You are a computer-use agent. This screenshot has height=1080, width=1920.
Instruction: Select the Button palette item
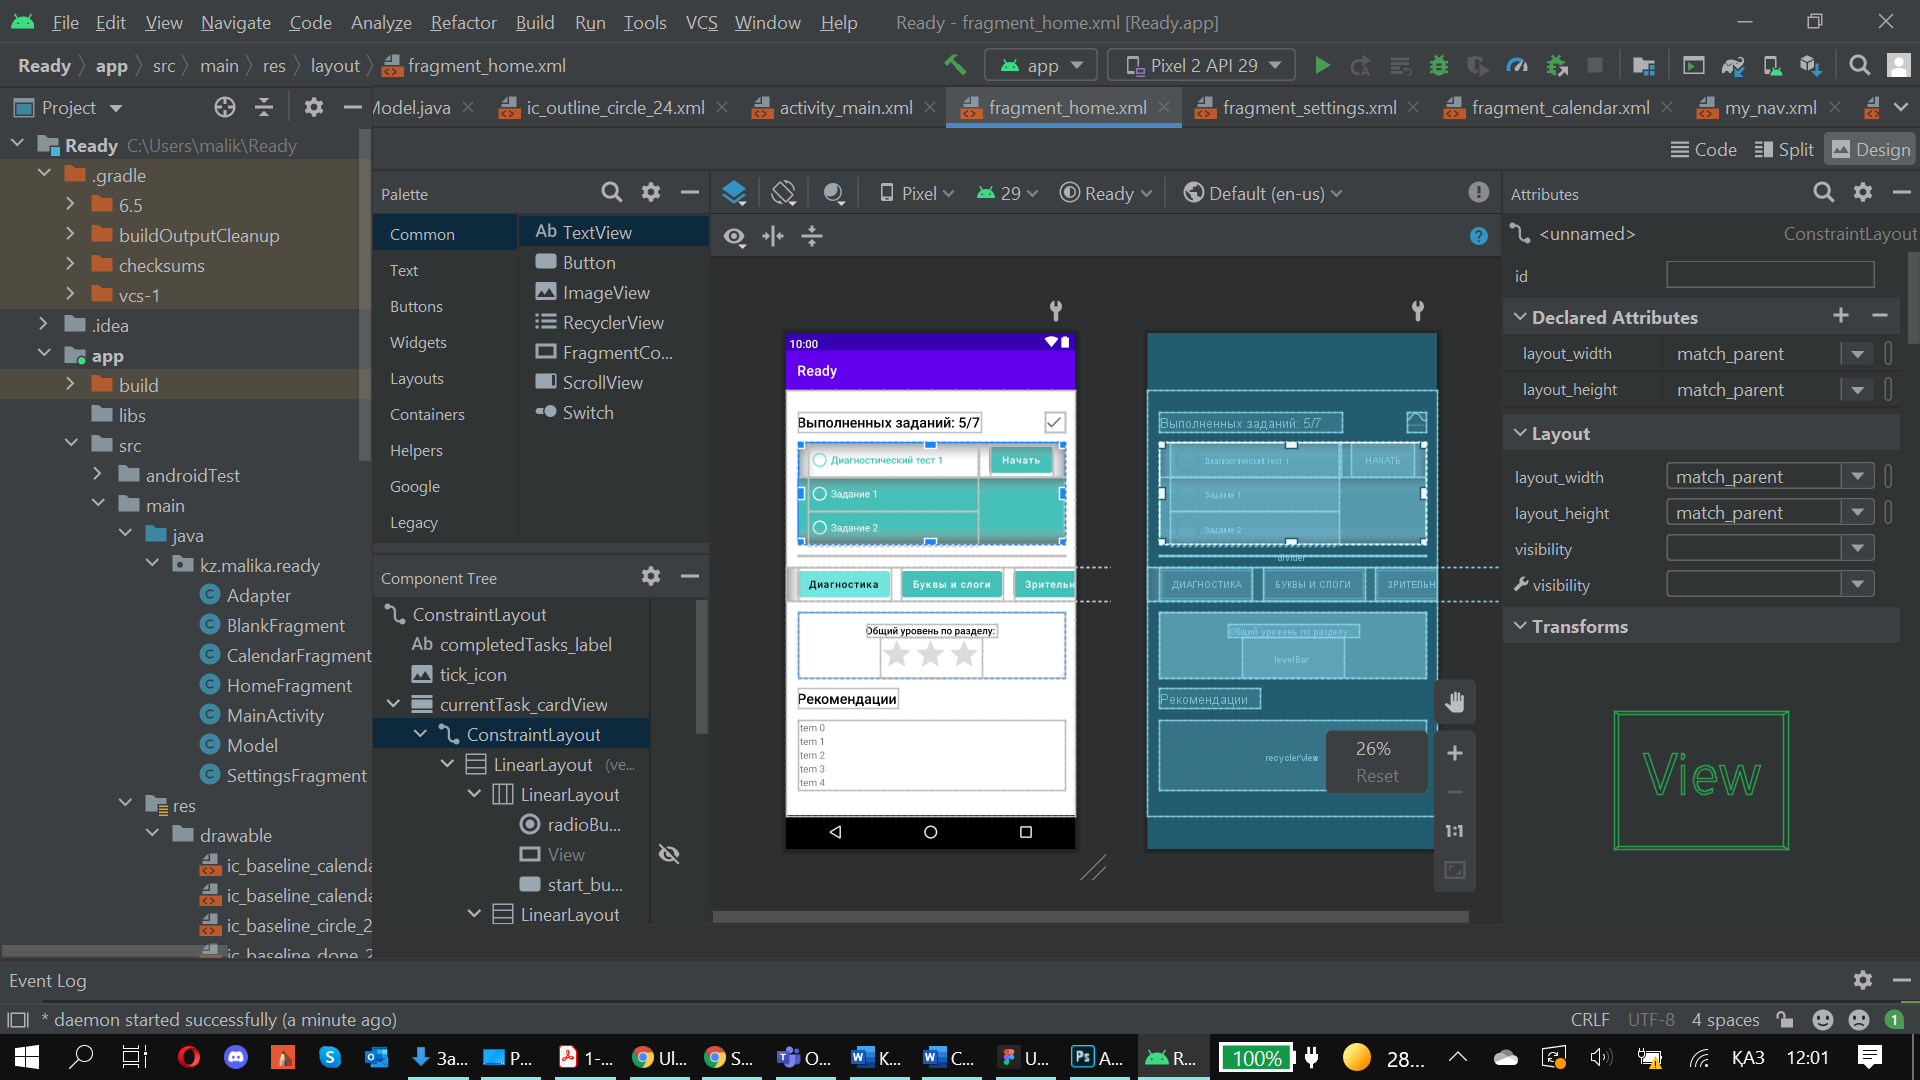588,263
